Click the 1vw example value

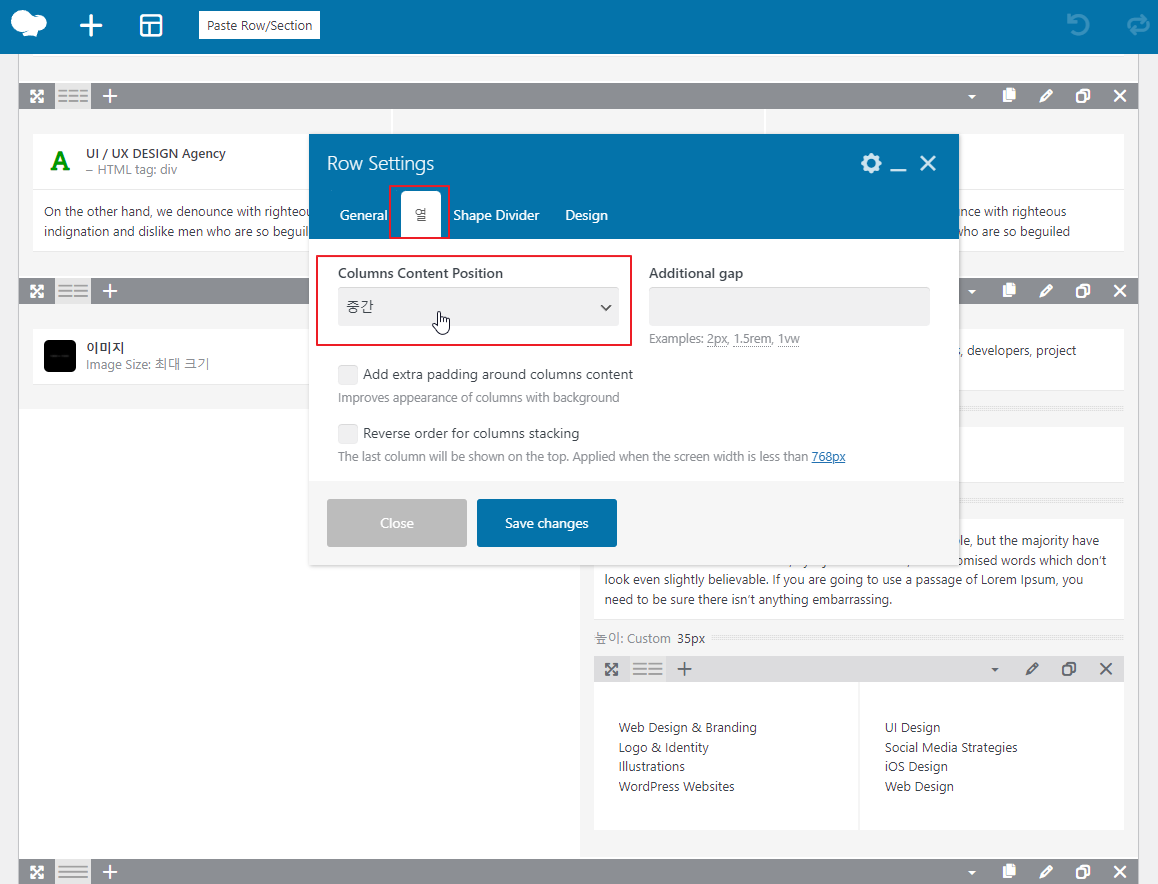tap(789, 339)
